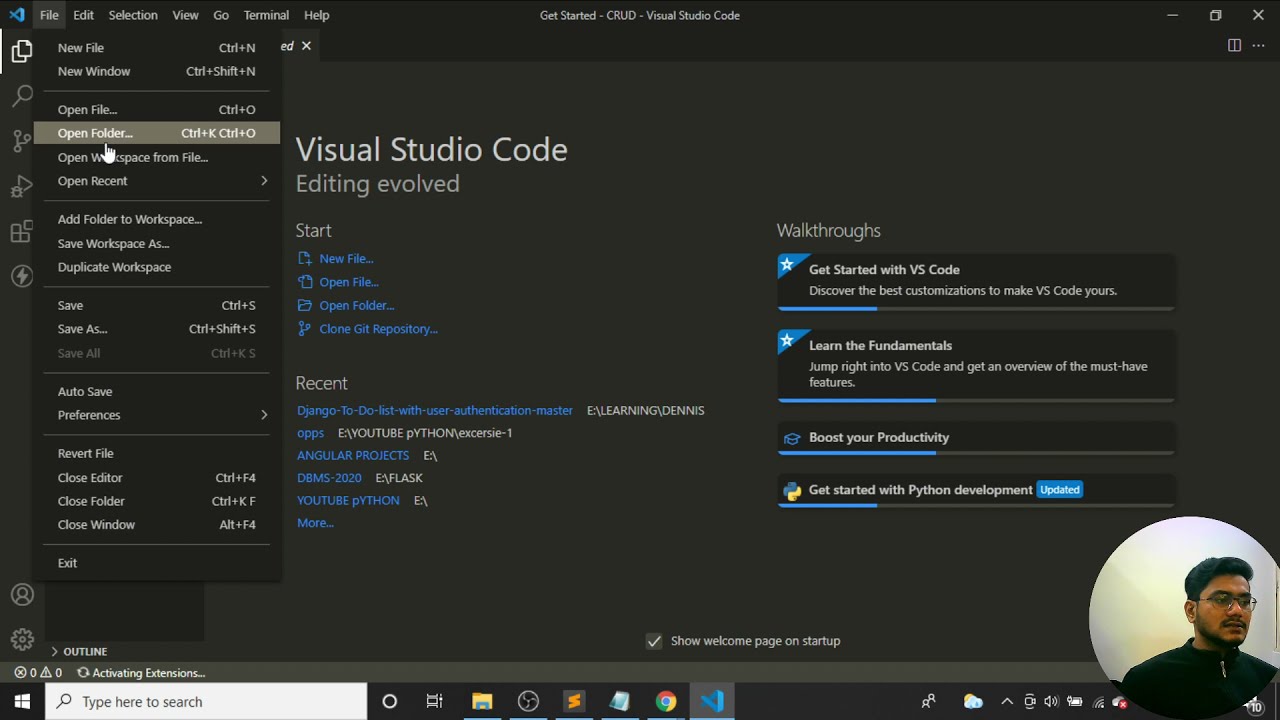The width and height of the screenshot is (1280, 720).
Task: Open OBS Studio from taskbar
Action: point(528,702)
